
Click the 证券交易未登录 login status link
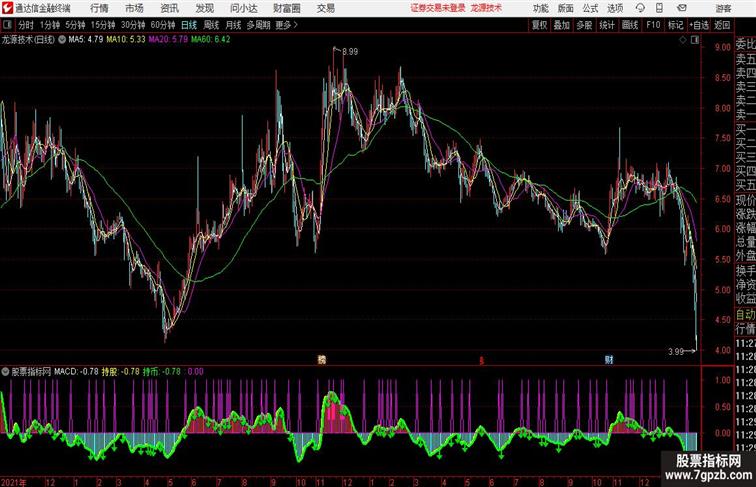438,8
